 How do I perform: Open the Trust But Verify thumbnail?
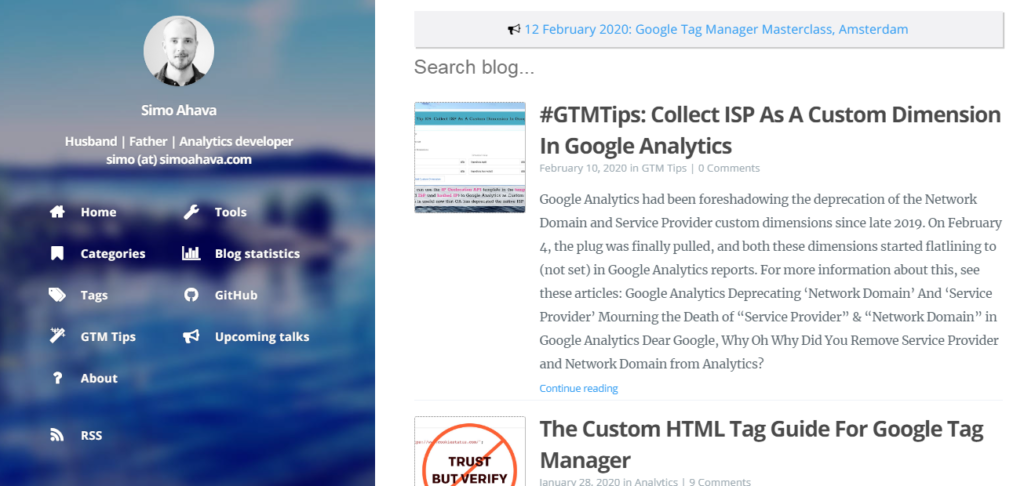470,451
